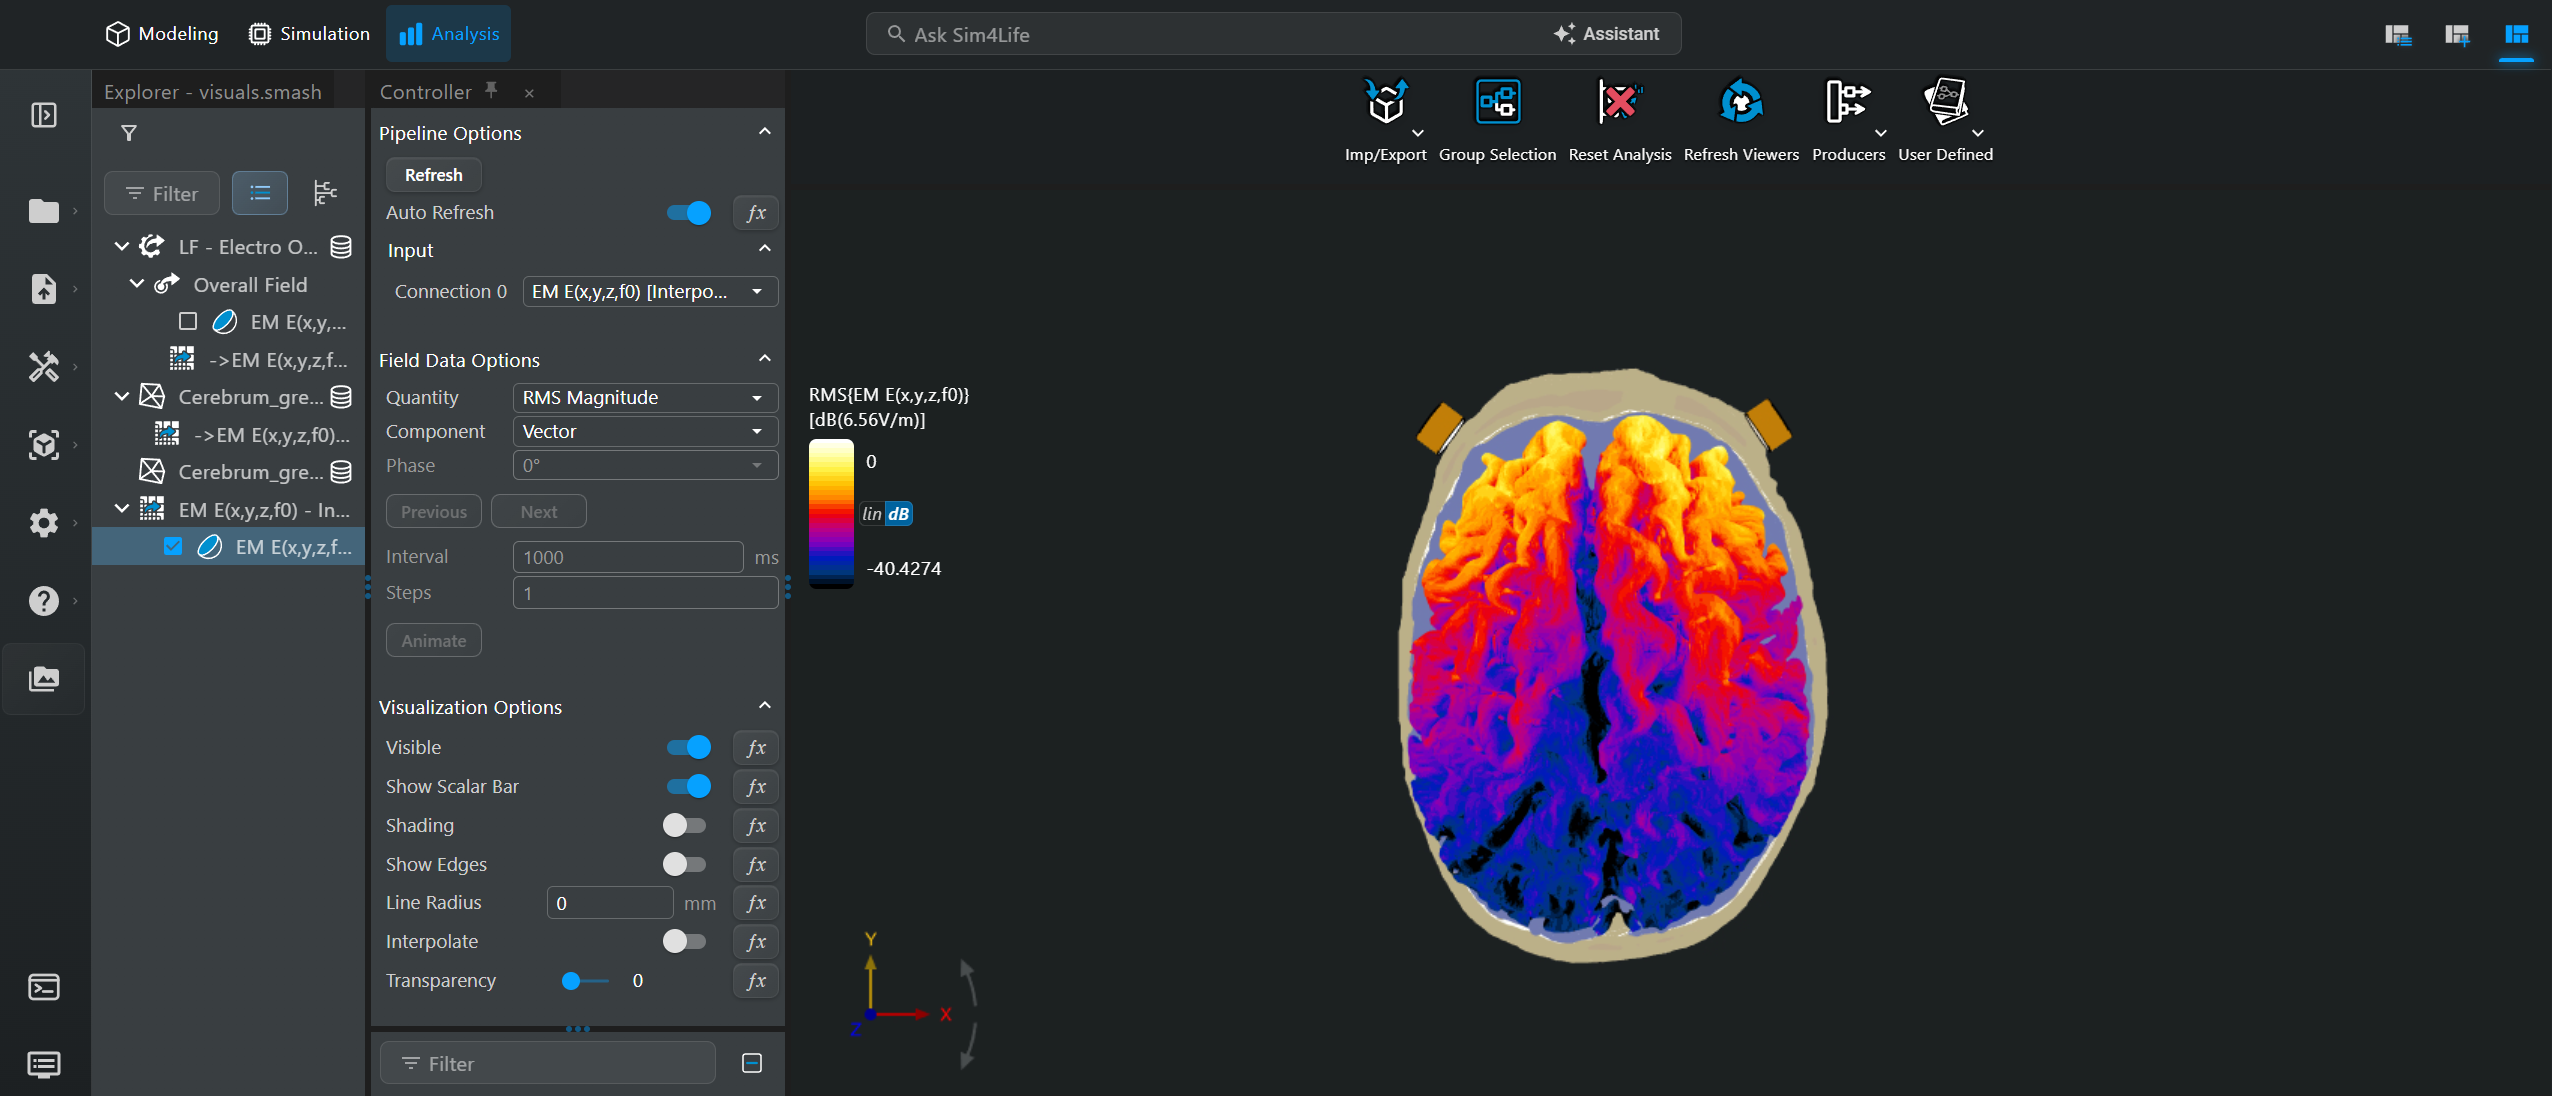Enable the Interpolate switch
This screenshot has height=1096, width=2552.
click(685, 941)
